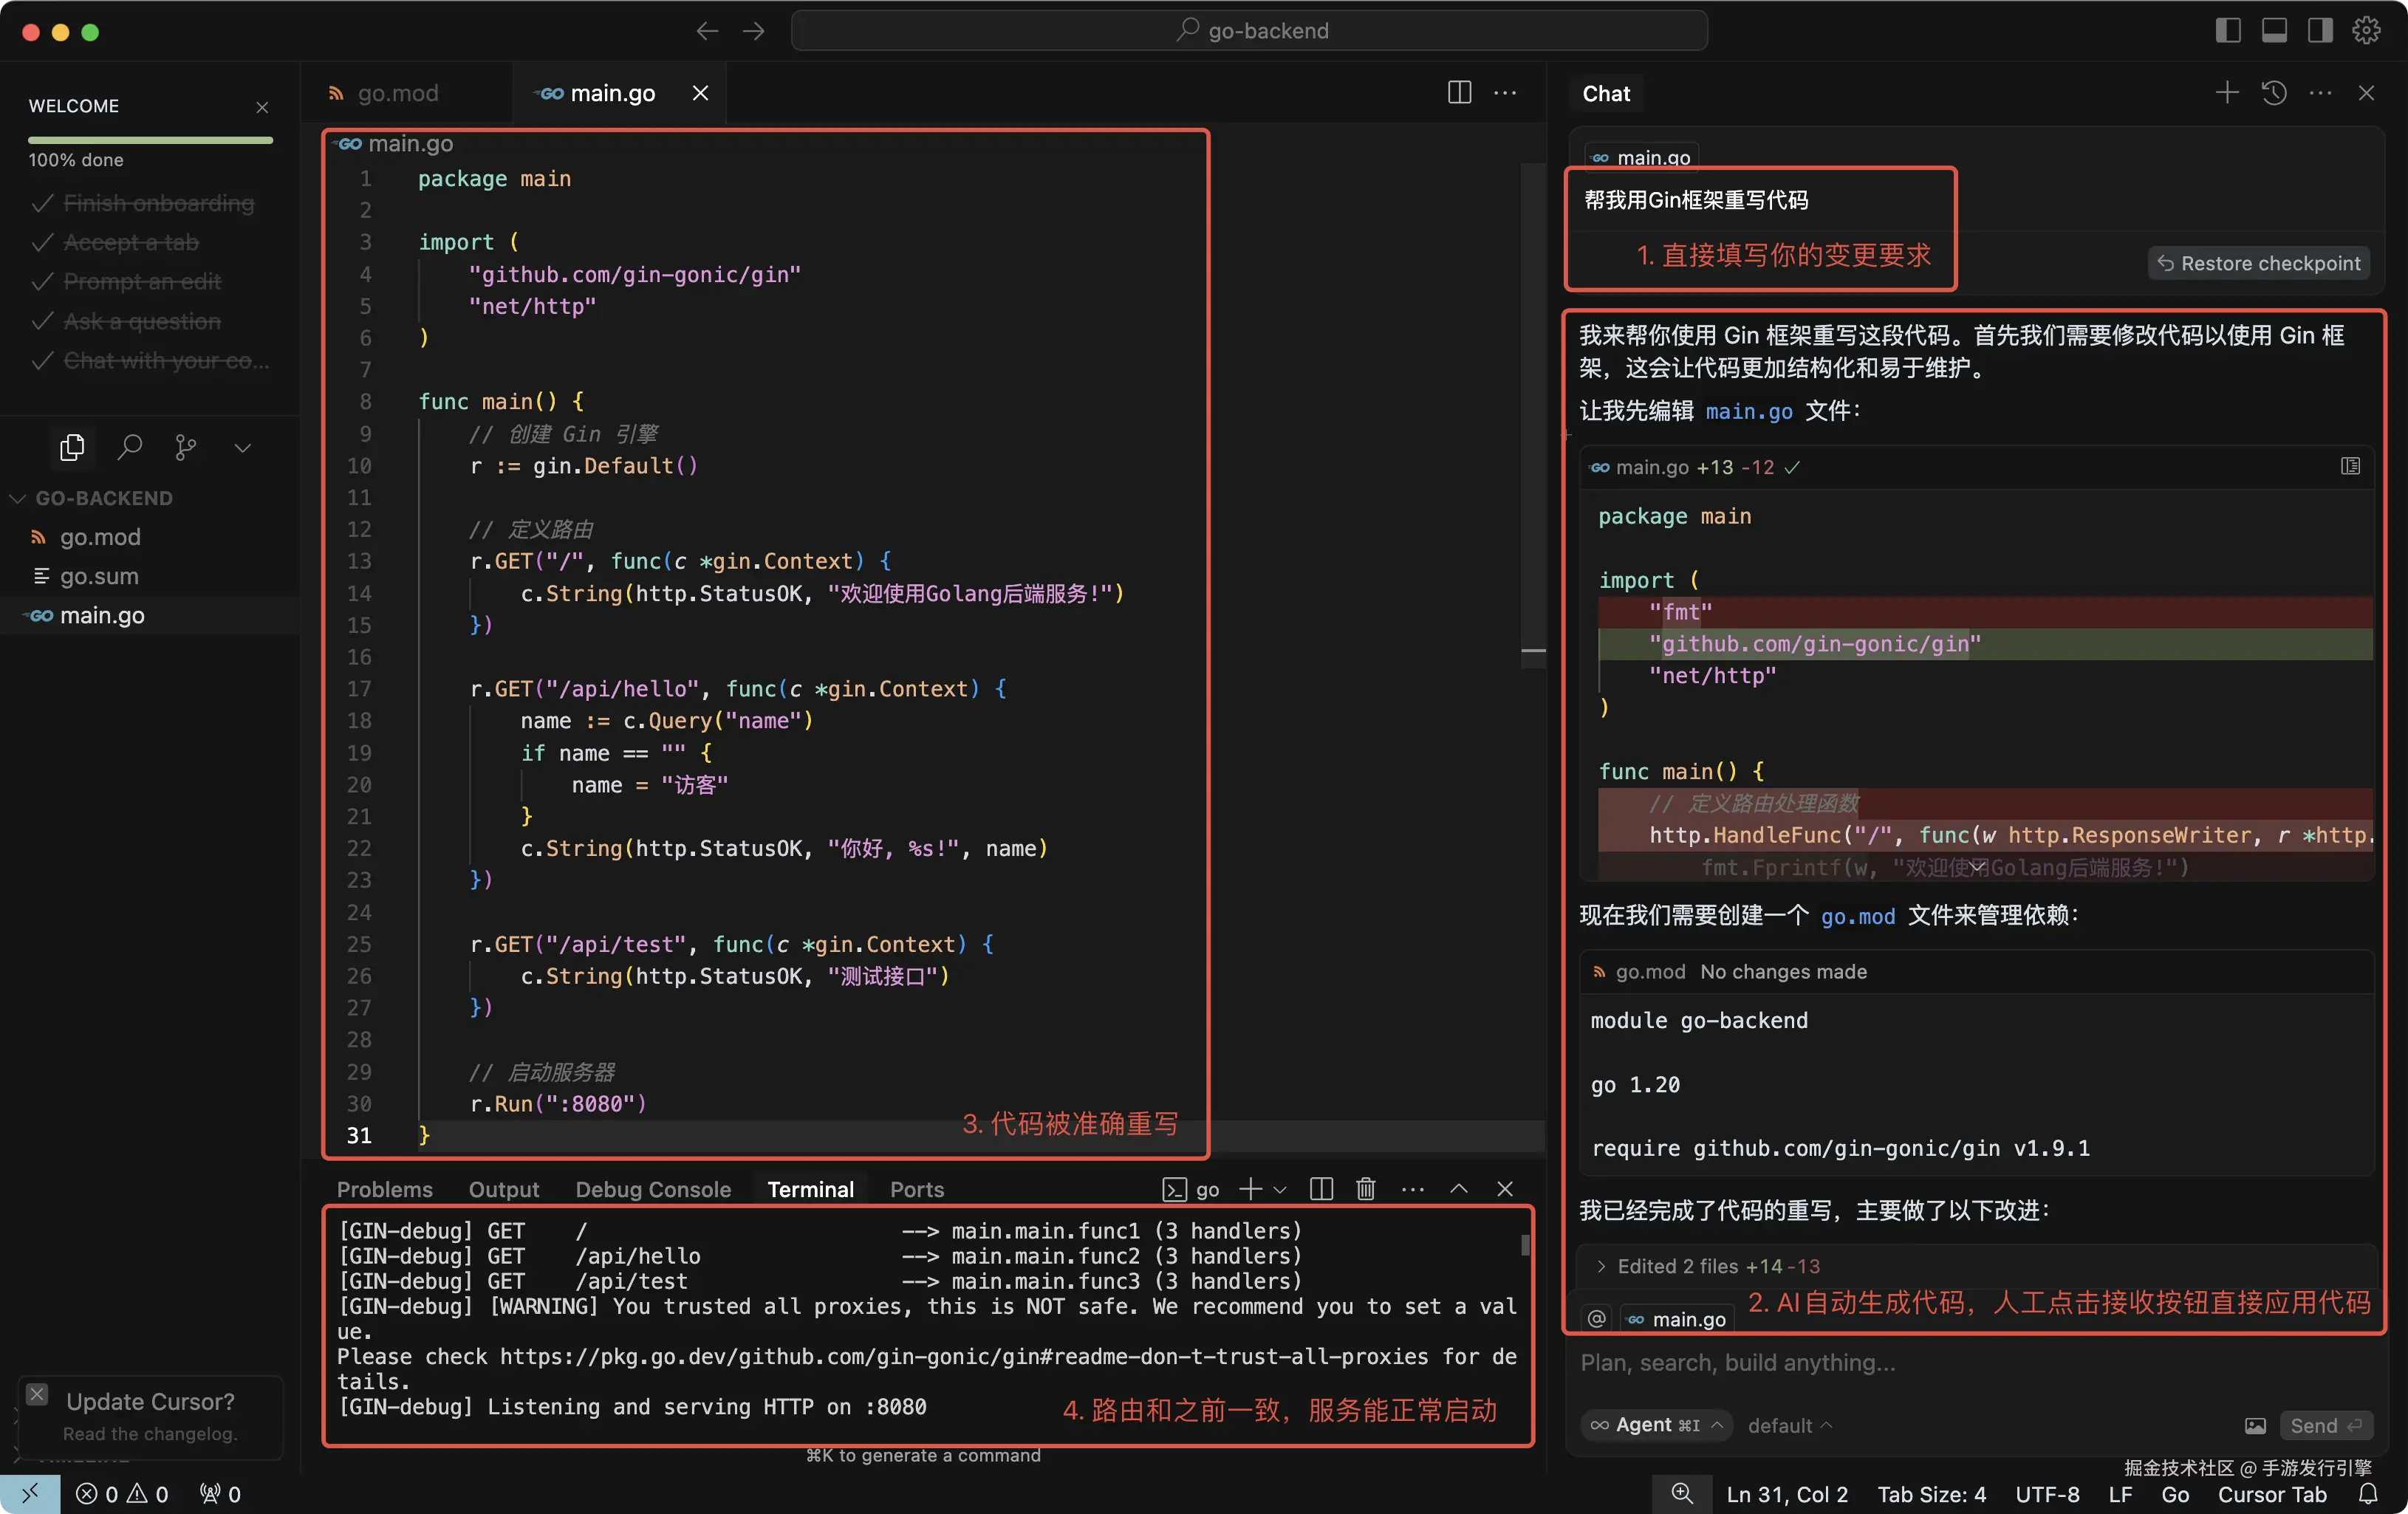Open the Agent mode dropdown

(1656, 1425)
